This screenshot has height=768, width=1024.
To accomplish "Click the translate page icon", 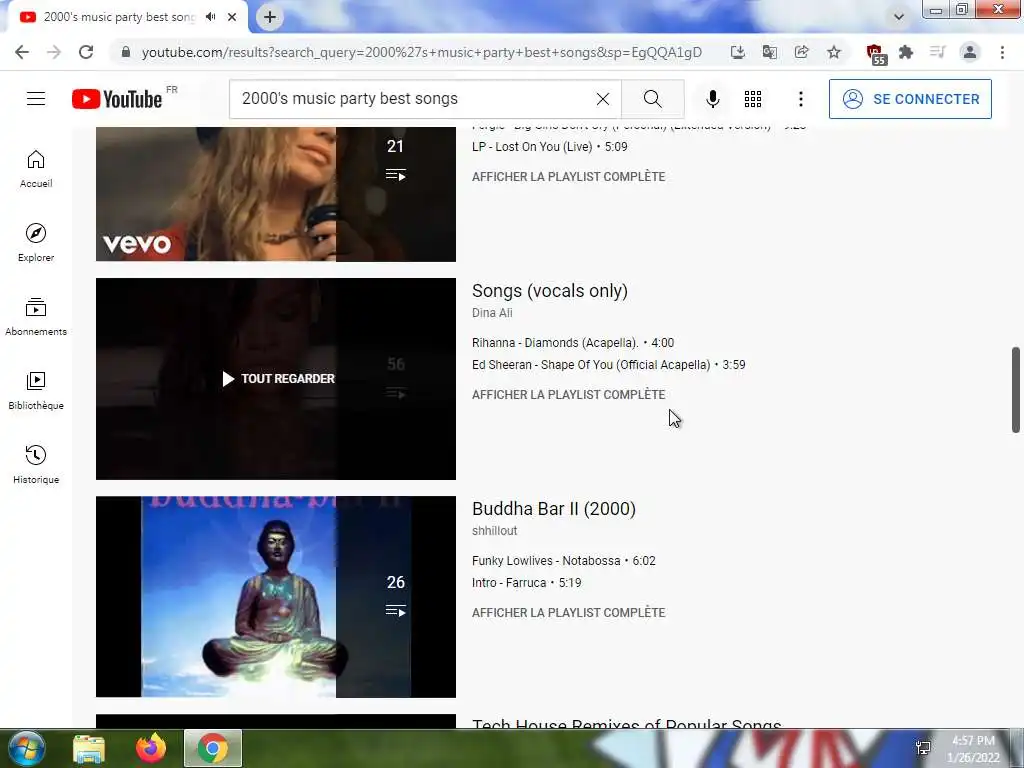I will [769, 52].
